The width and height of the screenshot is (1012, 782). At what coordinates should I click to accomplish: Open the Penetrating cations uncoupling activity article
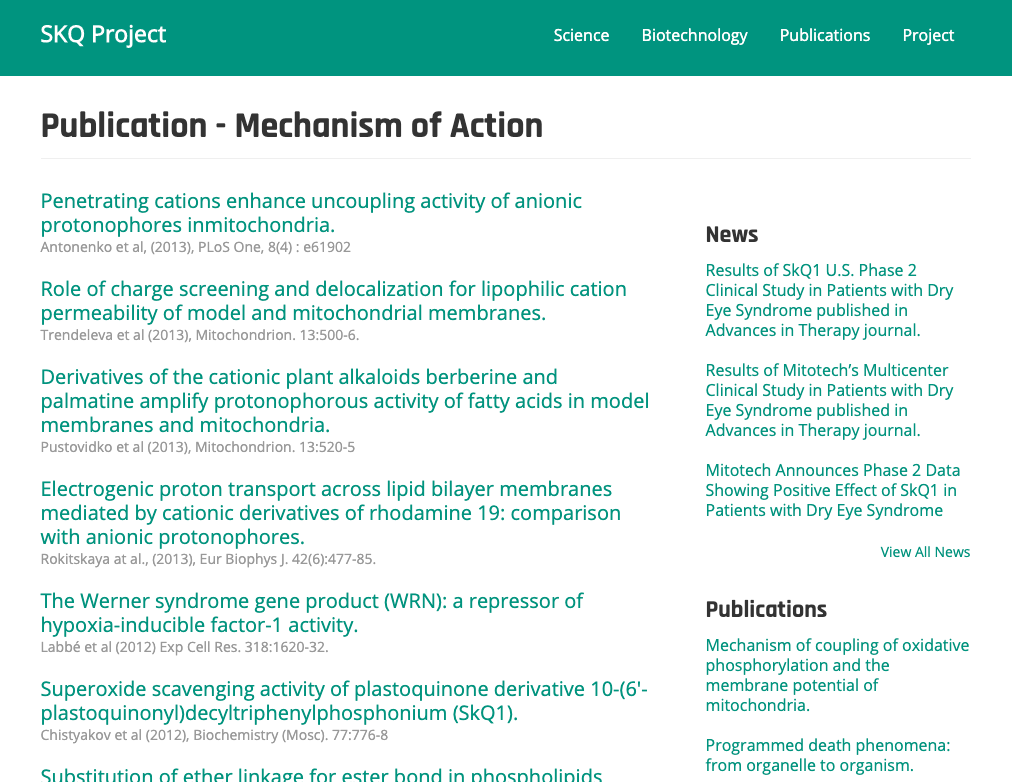pos(311,213)
